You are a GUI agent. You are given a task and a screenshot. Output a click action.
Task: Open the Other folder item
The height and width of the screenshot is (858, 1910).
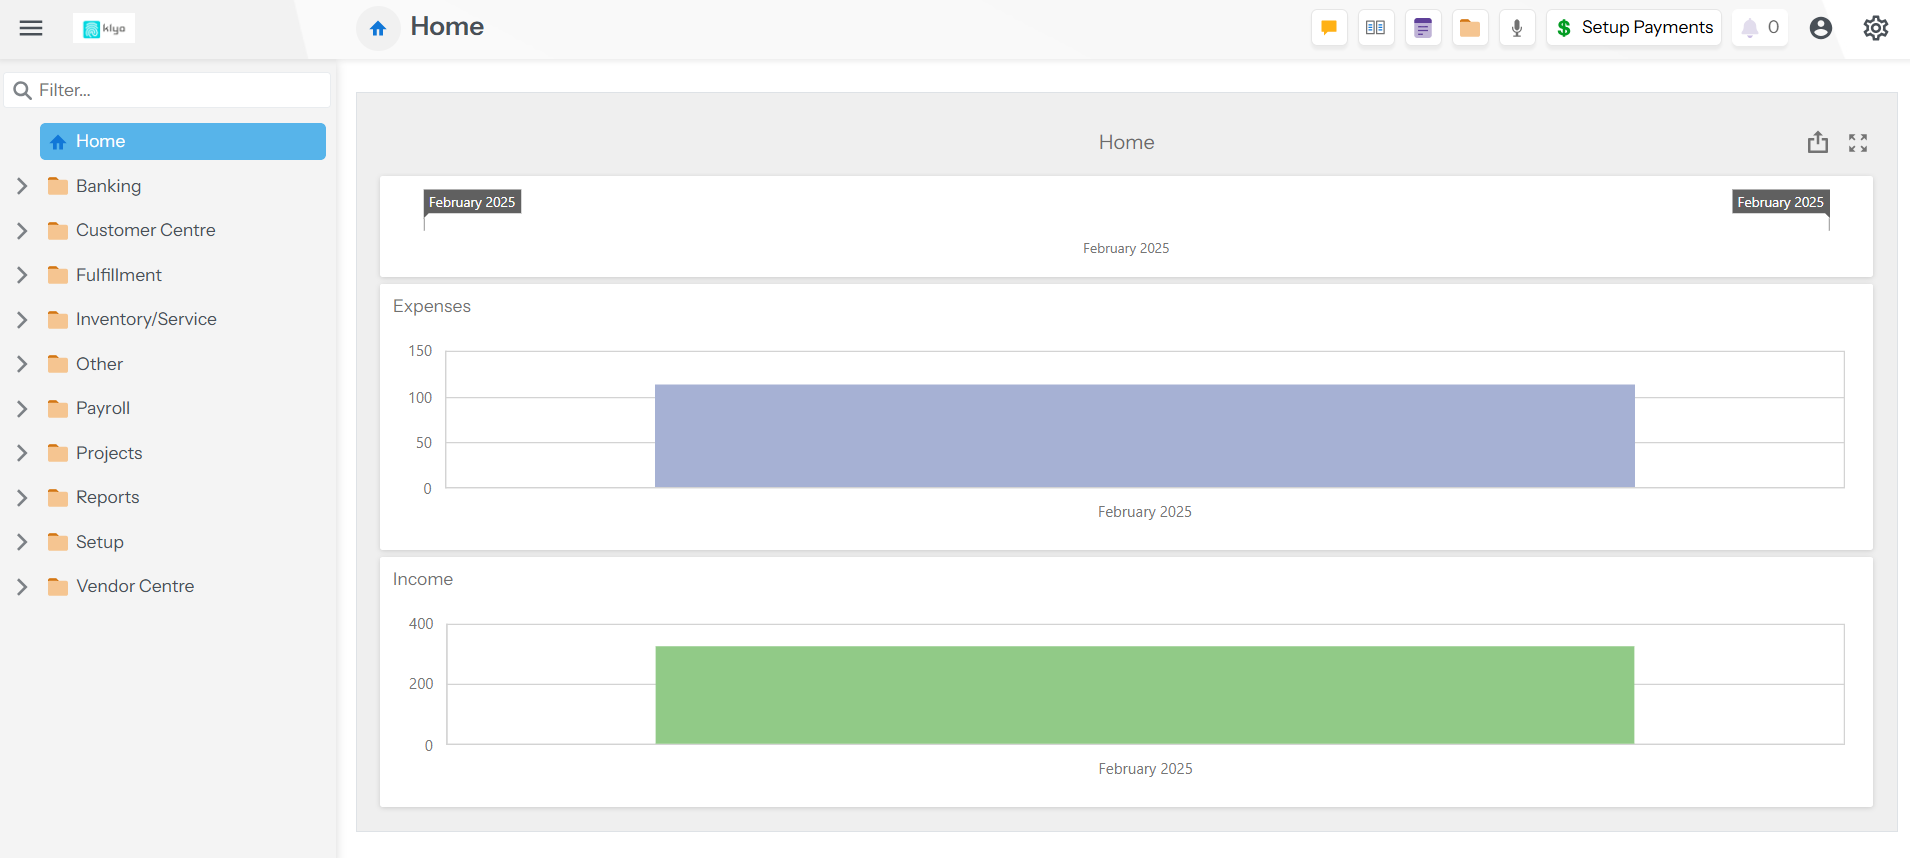(183, 364)
